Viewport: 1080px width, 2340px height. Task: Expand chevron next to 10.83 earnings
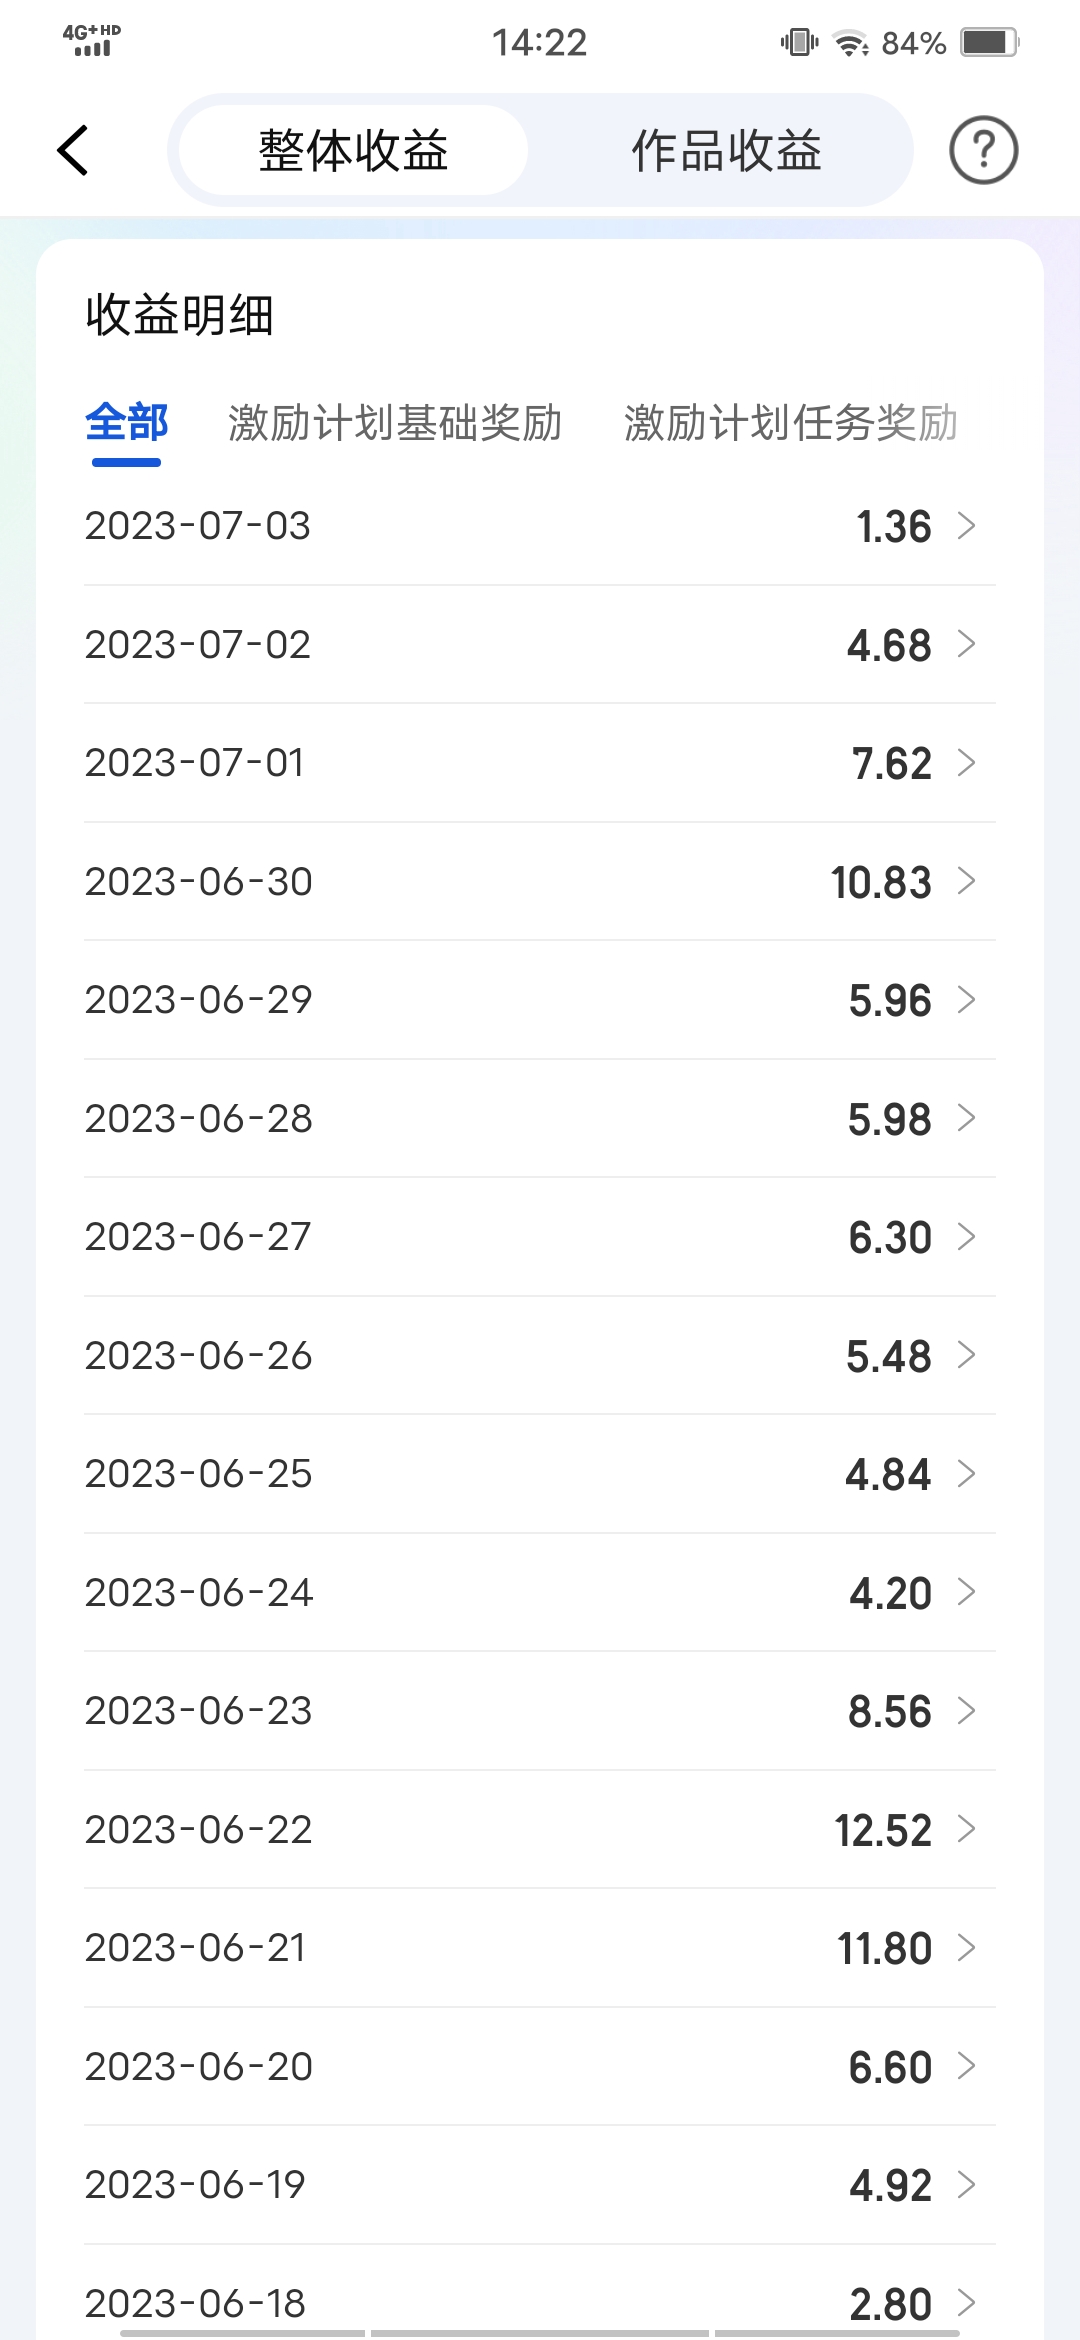click(x=966, y=881)
